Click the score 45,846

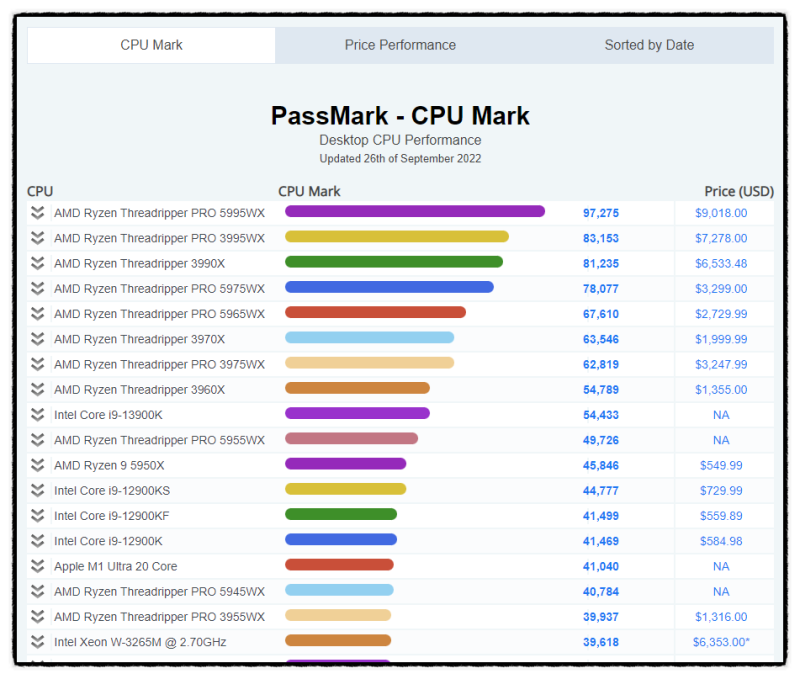click(601, 466)
